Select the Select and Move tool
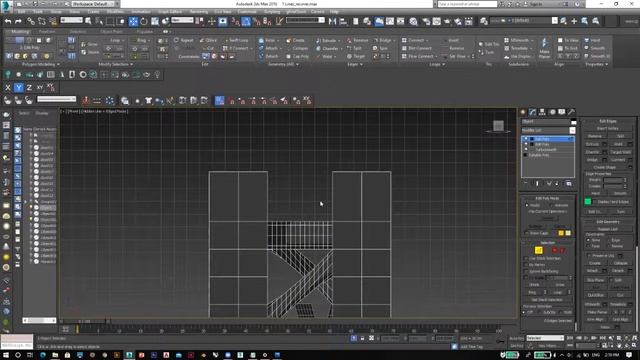The height and width of the screenshot is (360, 640). pyautogui.click(x=133, y=21)
